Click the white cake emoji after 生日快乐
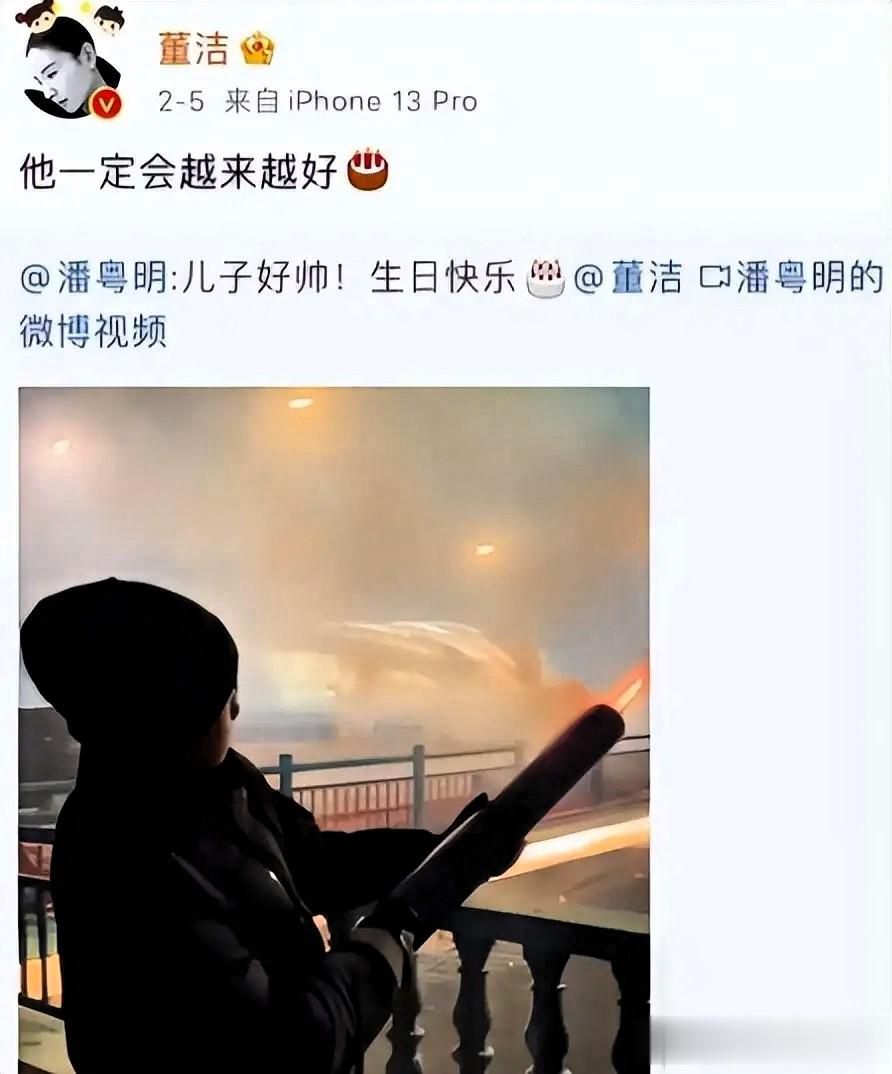The width and height of the screenshot is (892, 1074). (x=546, y=278)
